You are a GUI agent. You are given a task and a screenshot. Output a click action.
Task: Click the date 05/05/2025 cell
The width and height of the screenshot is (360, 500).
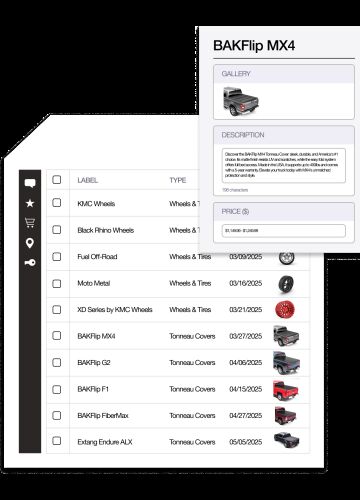pyautogui.click(x=246, y=442)
